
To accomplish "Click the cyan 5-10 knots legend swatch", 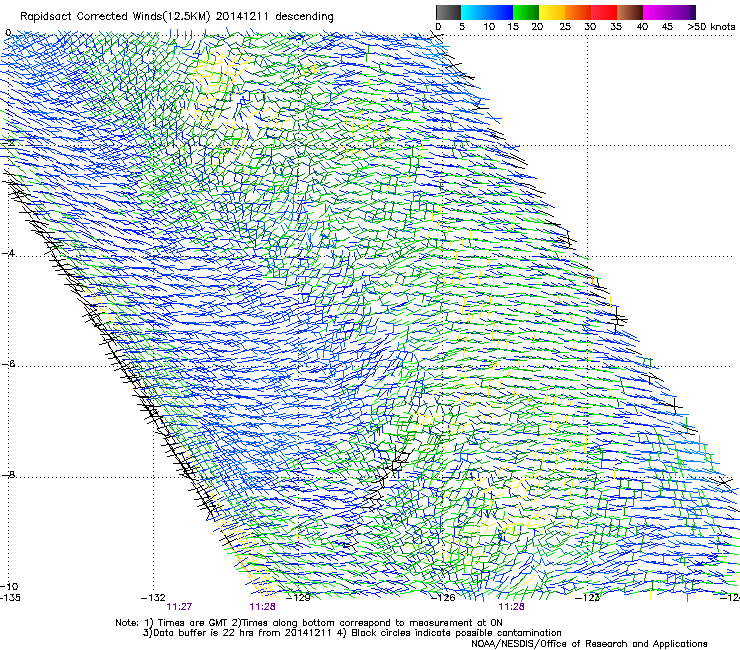I will pyautogui.click(x=474, y=12).
